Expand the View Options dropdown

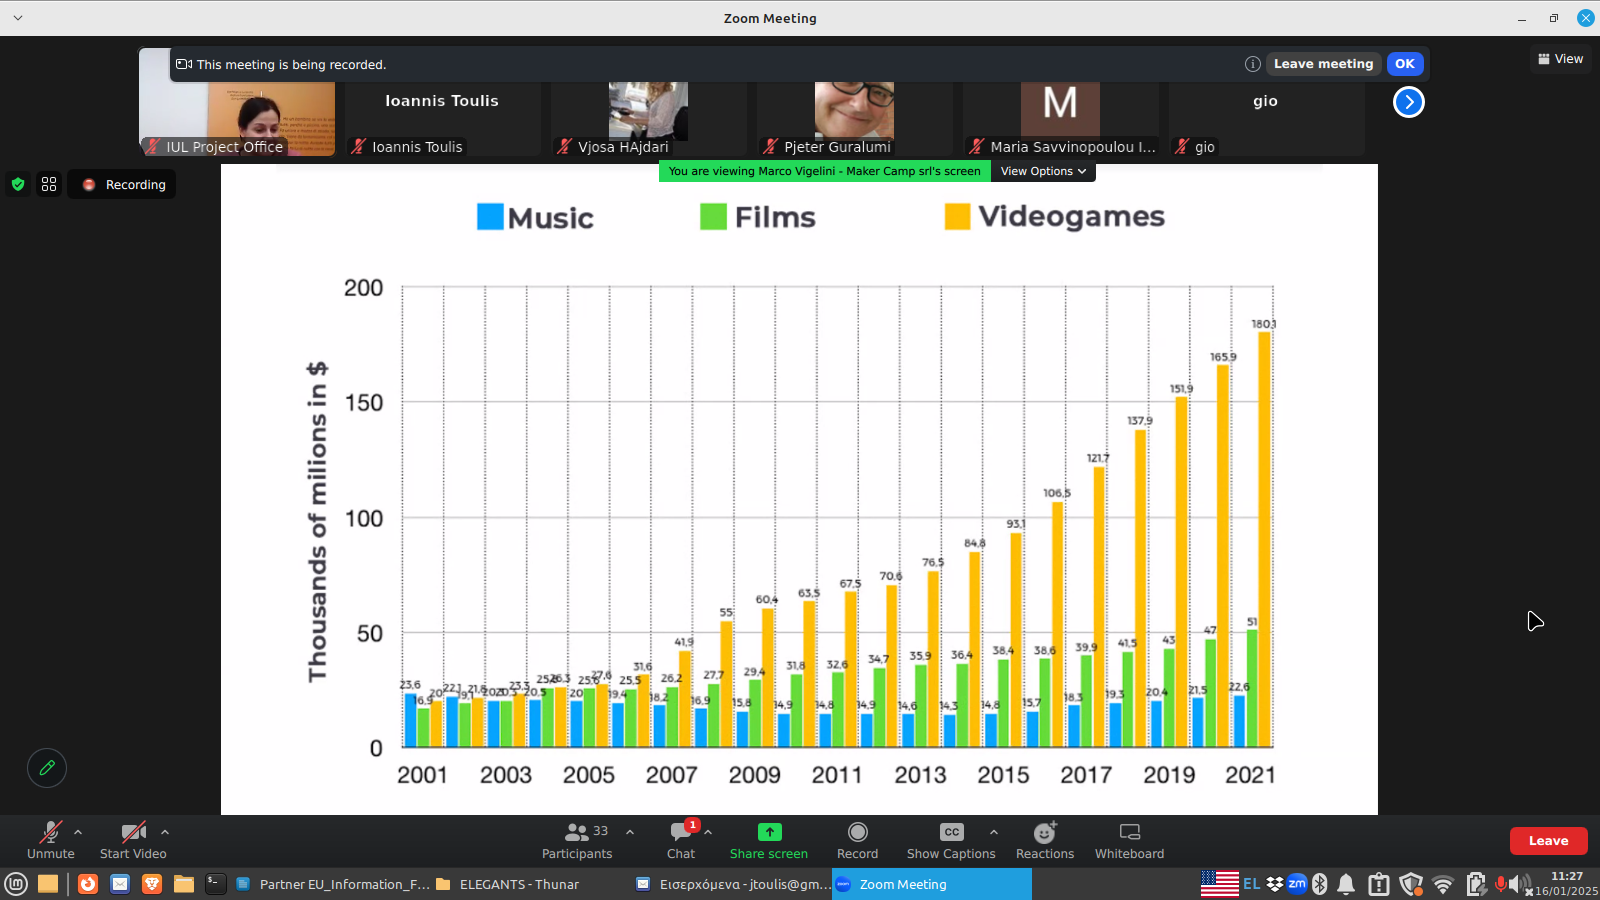1043,171
